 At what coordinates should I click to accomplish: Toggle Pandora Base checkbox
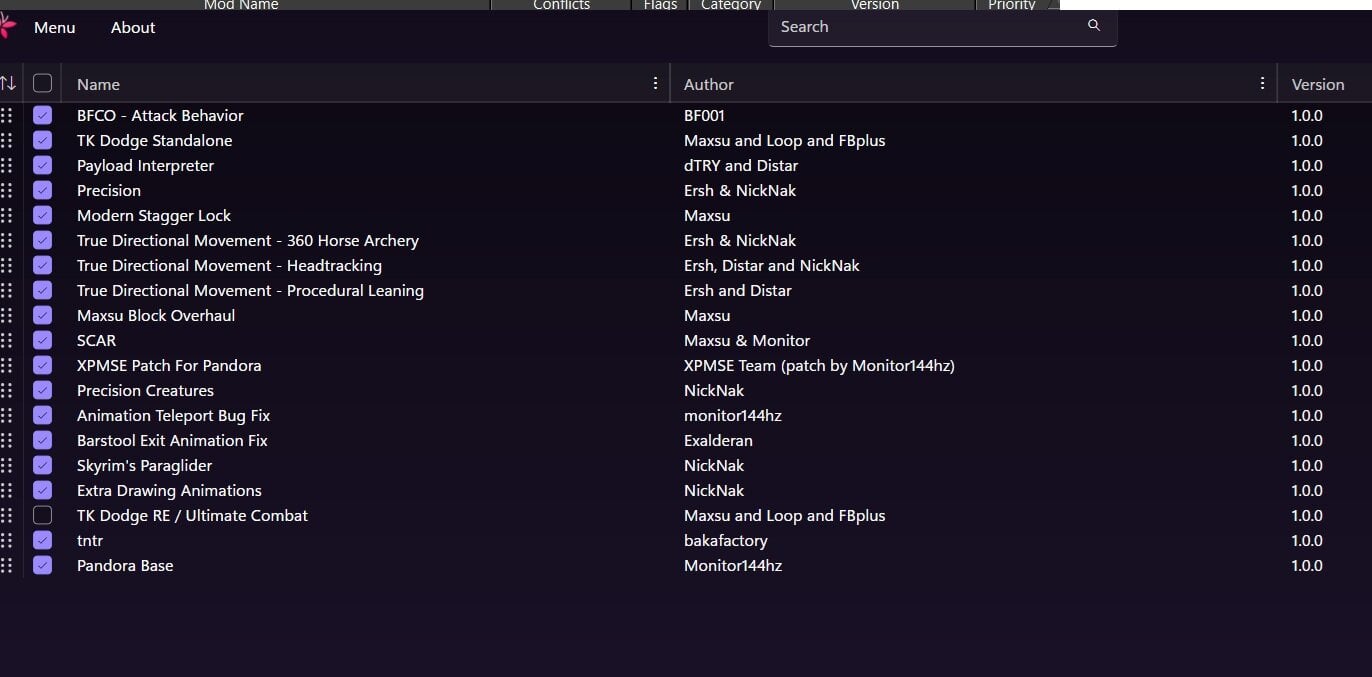pos(42,565)
